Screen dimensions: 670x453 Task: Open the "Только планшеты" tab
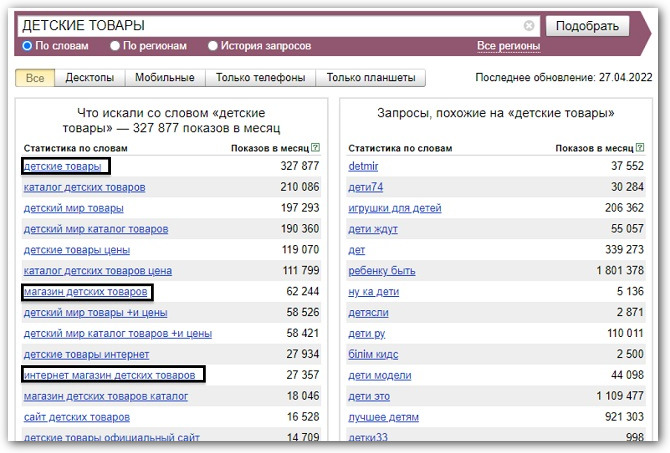pyautogui.click(x=371, y=78)
